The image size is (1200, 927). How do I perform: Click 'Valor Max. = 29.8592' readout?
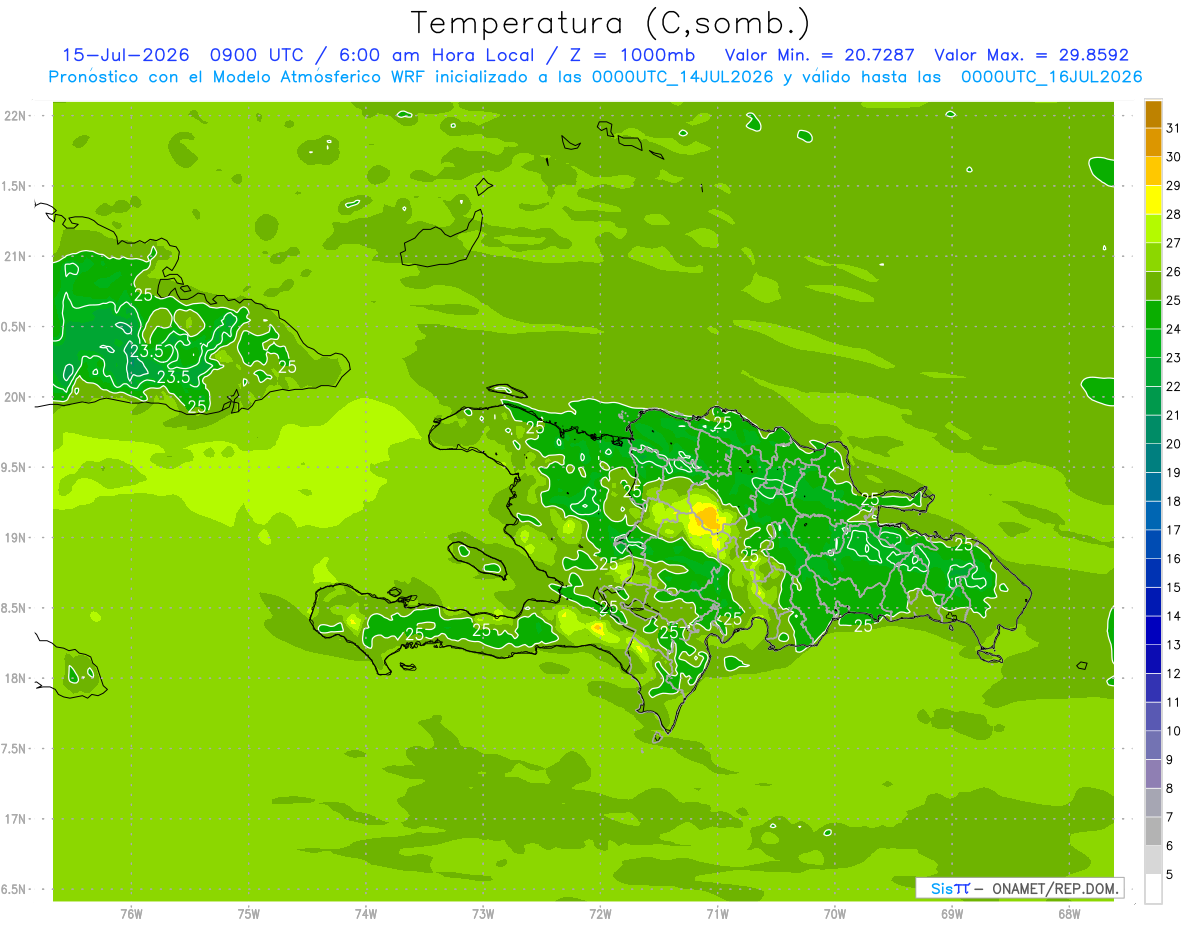click(1031, 55)
